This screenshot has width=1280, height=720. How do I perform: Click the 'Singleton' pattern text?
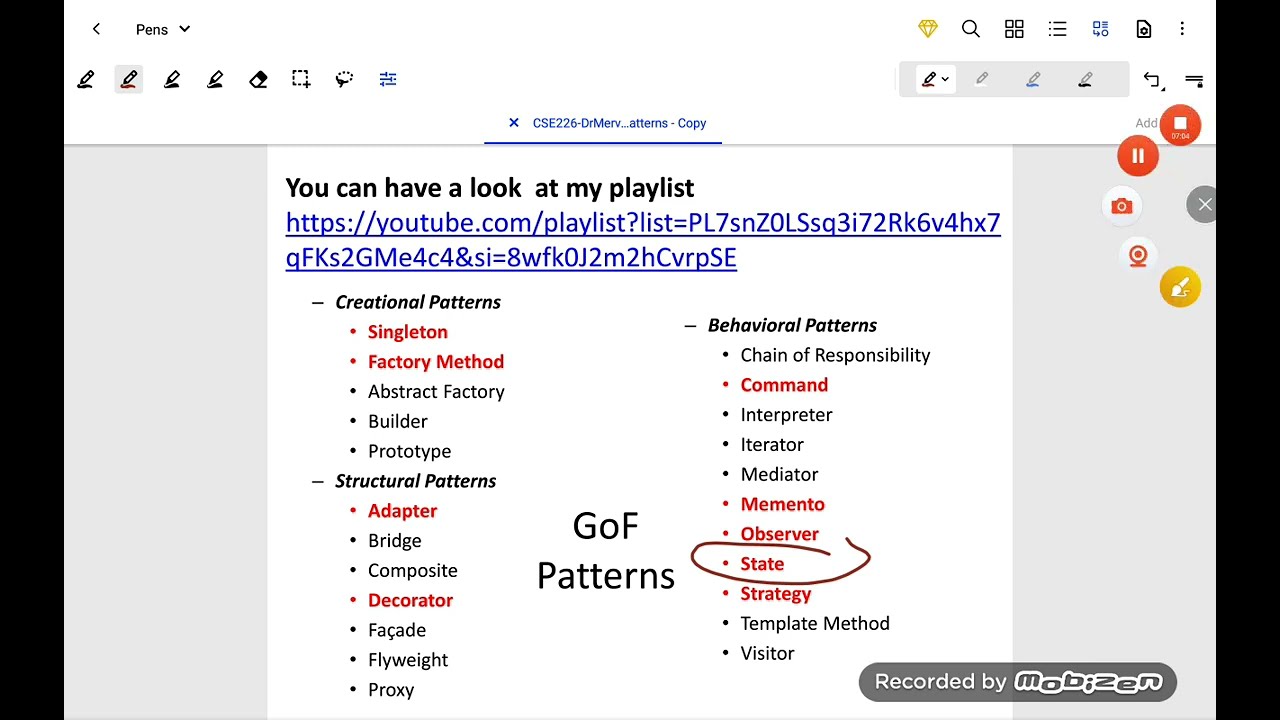click(x=407, y=332)
